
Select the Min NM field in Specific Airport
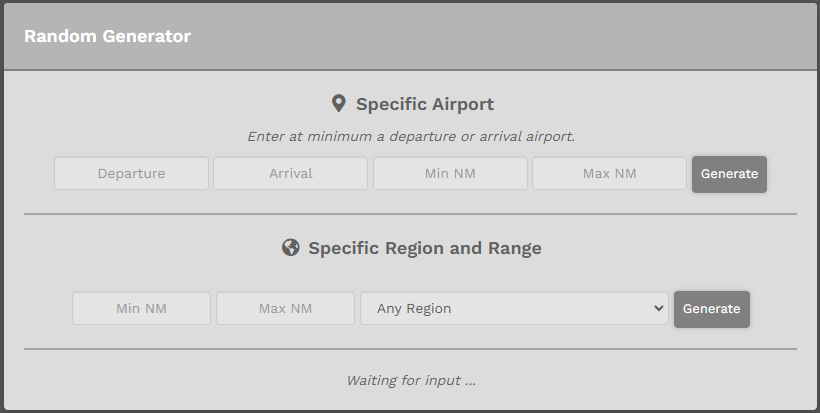450,173
